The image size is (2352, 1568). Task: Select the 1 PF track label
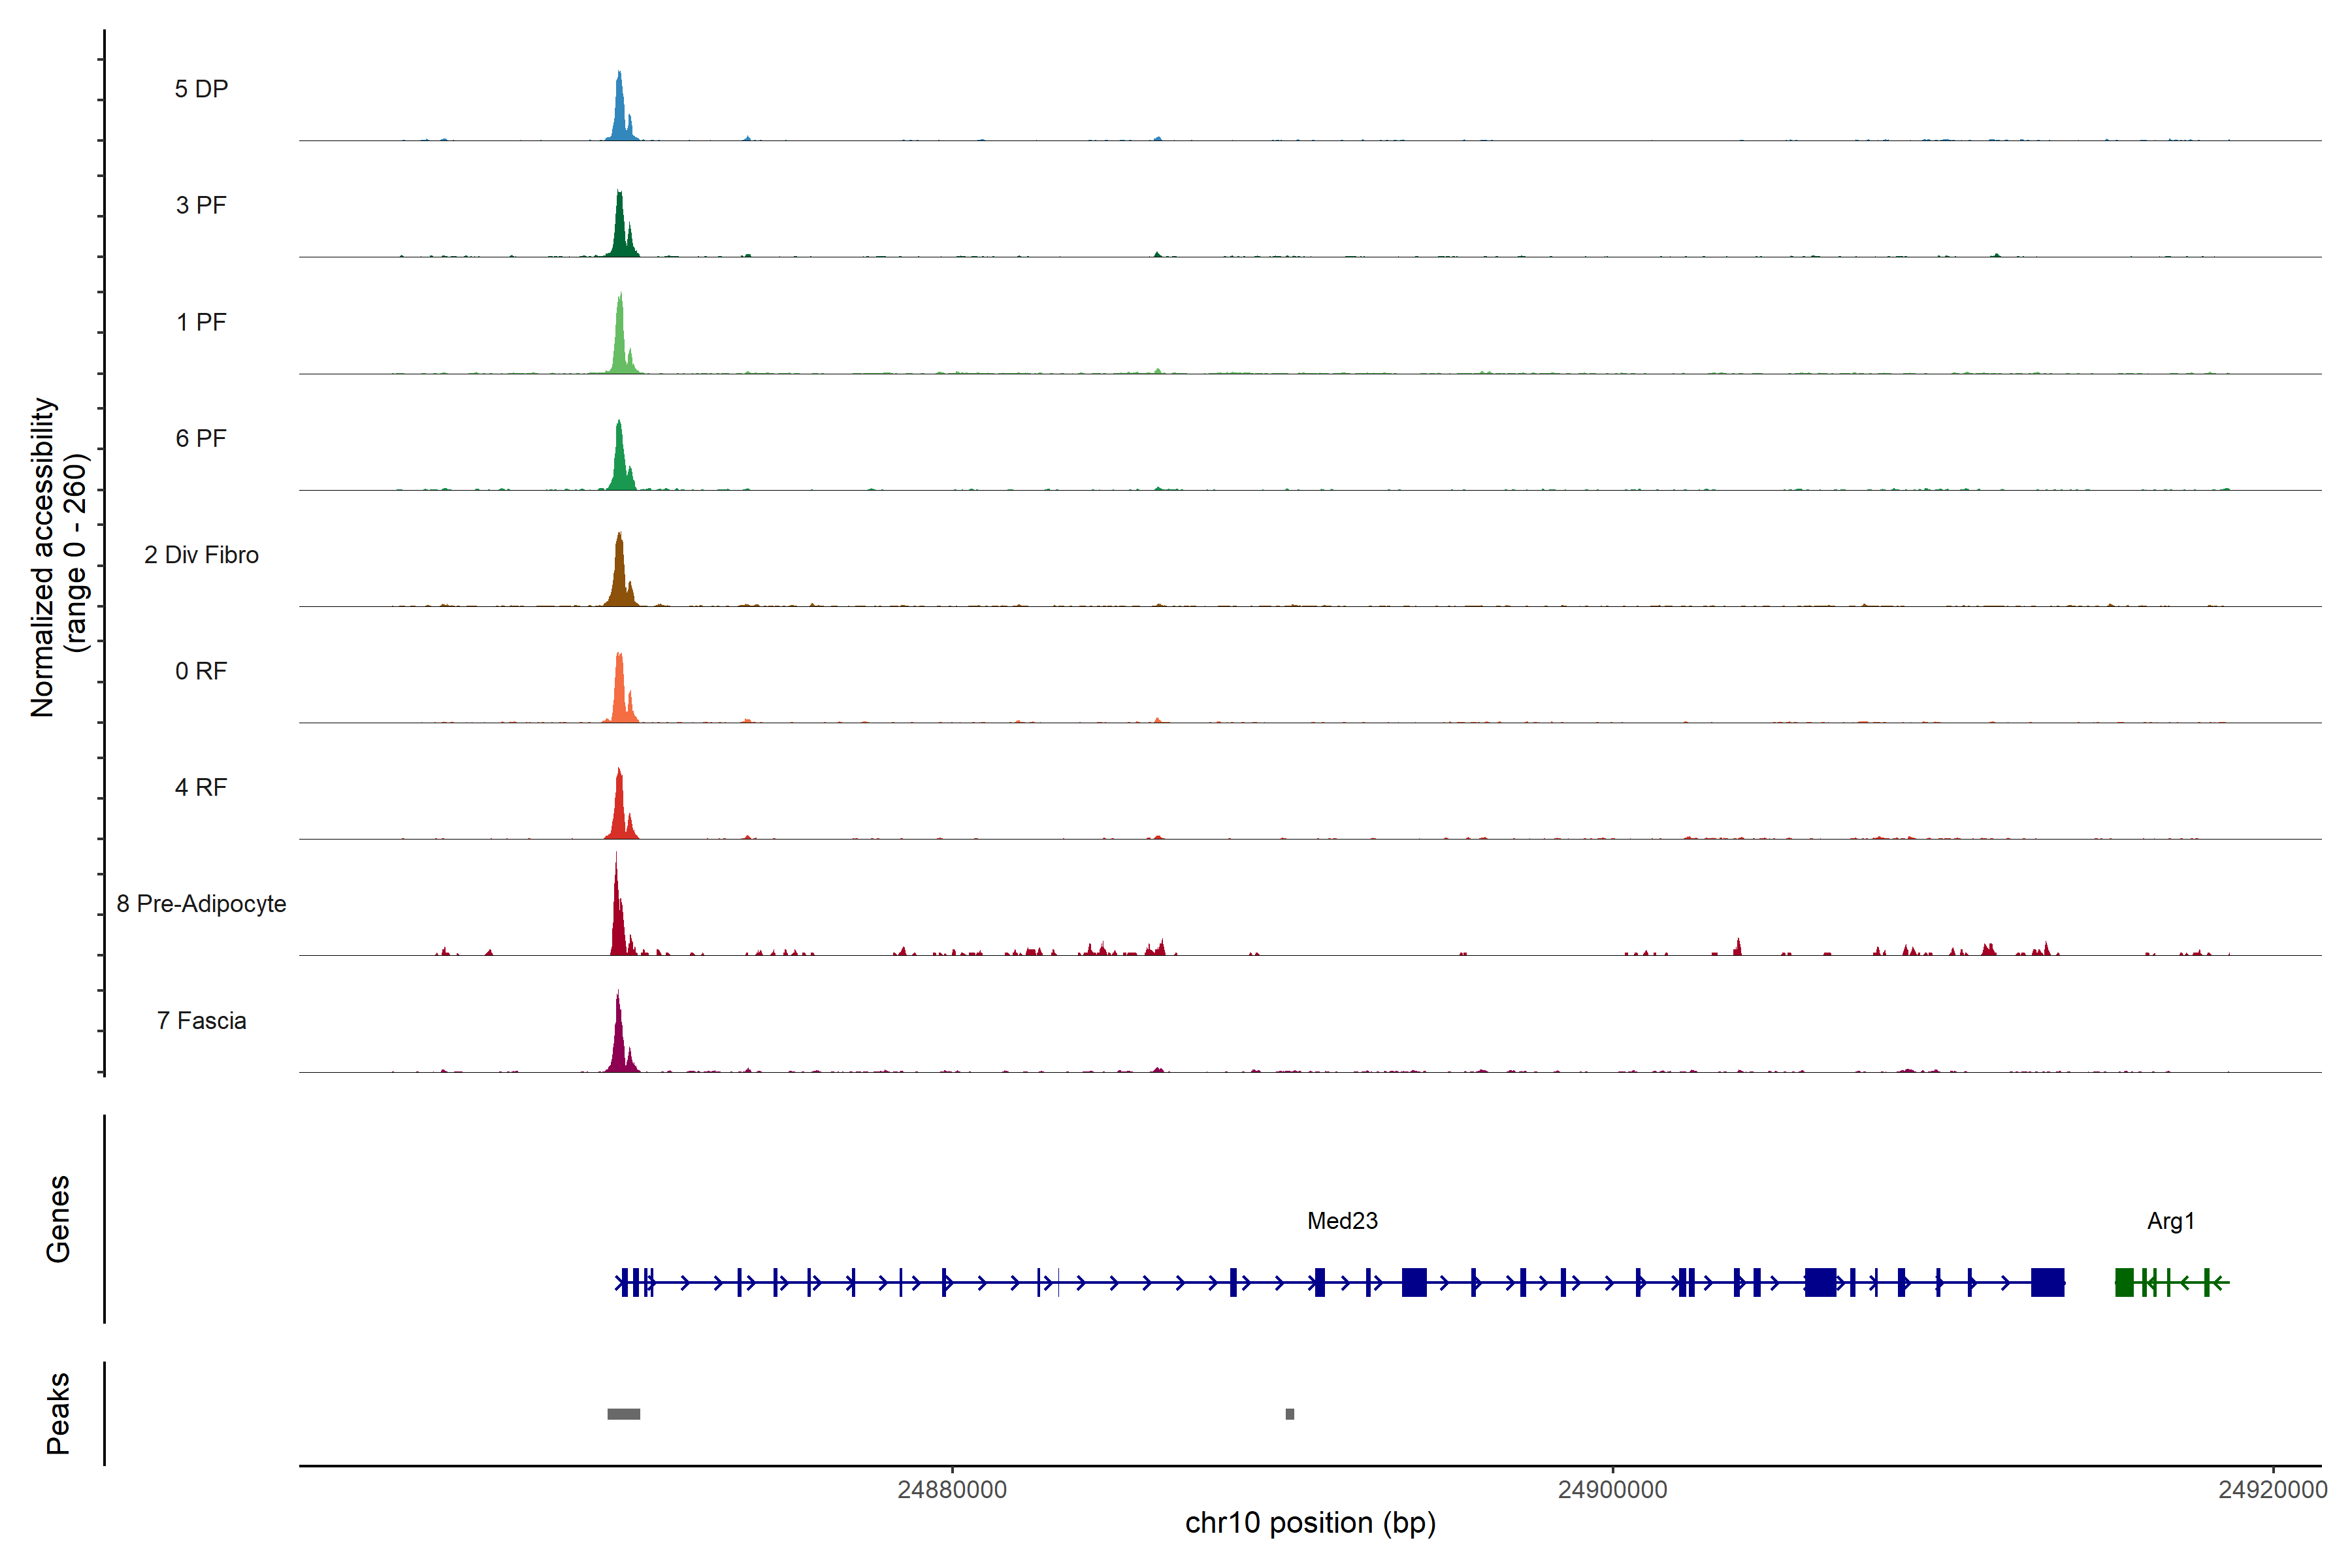201,322
